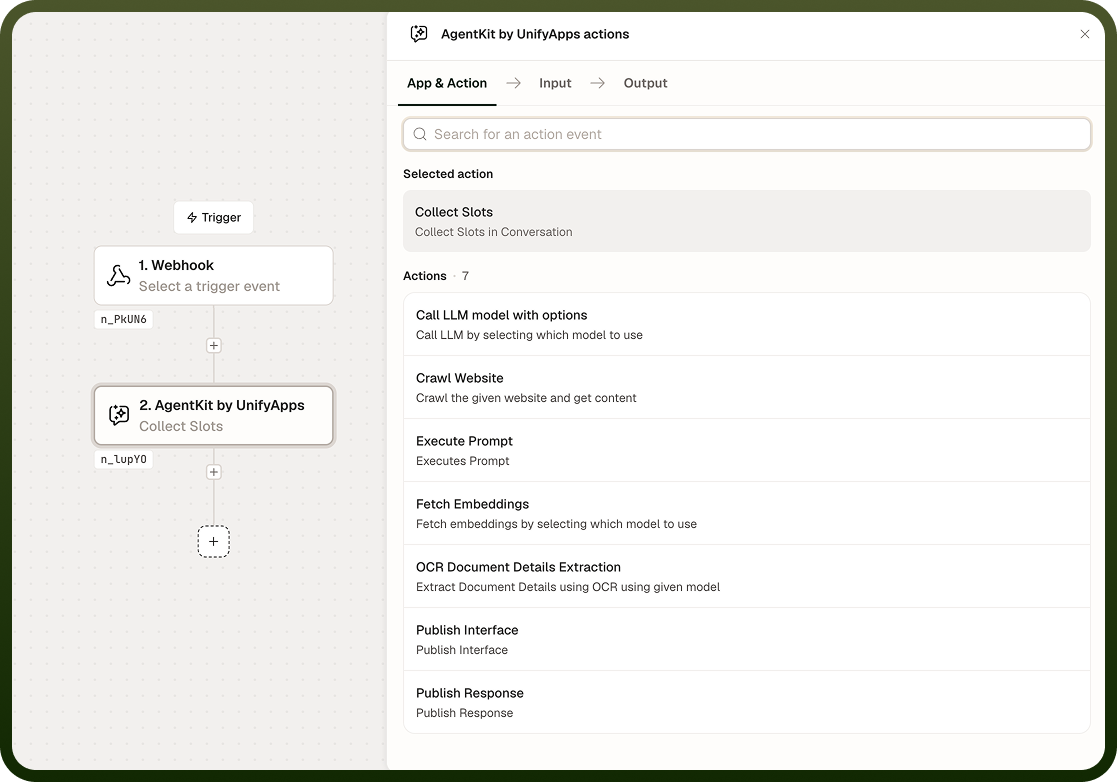The height and width of the screenshot is (782, 1117).
Task: Choose OCR Document Details Extraction action
Action: coord(747,576)
